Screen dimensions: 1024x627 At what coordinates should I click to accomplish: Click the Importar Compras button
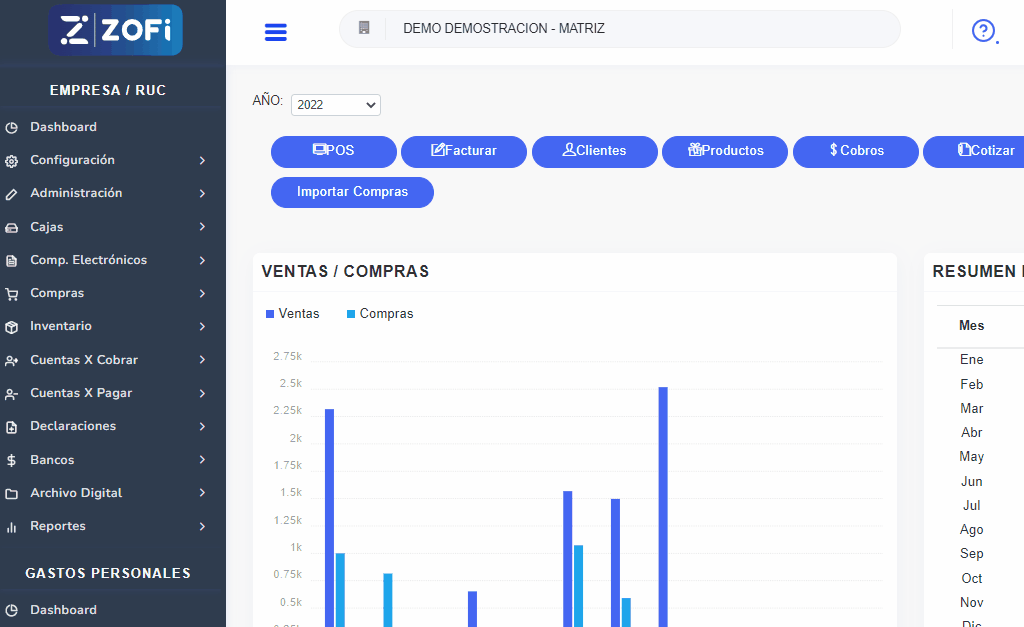tap(352, 192)
